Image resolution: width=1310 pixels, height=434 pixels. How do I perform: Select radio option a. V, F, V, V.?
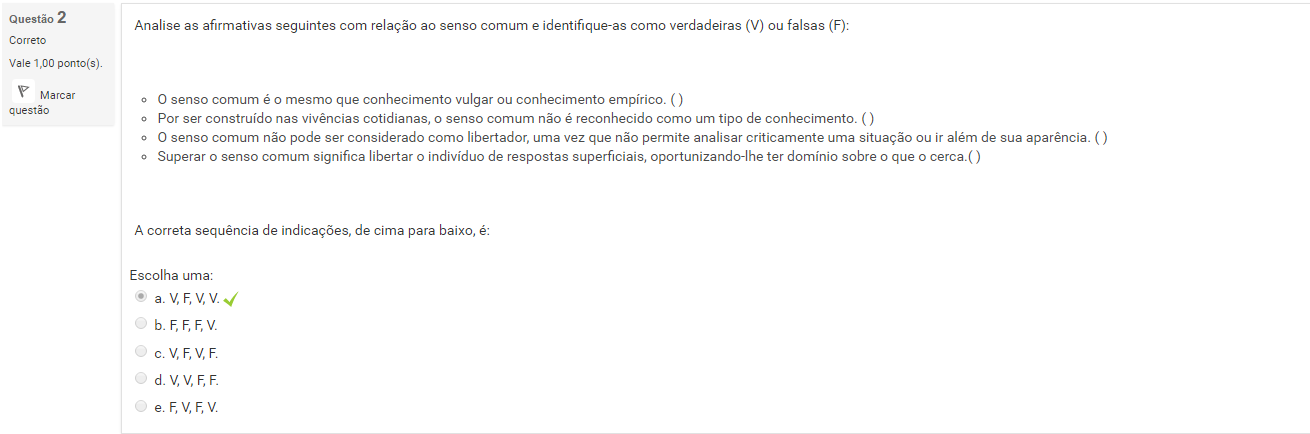coord(141,297)
